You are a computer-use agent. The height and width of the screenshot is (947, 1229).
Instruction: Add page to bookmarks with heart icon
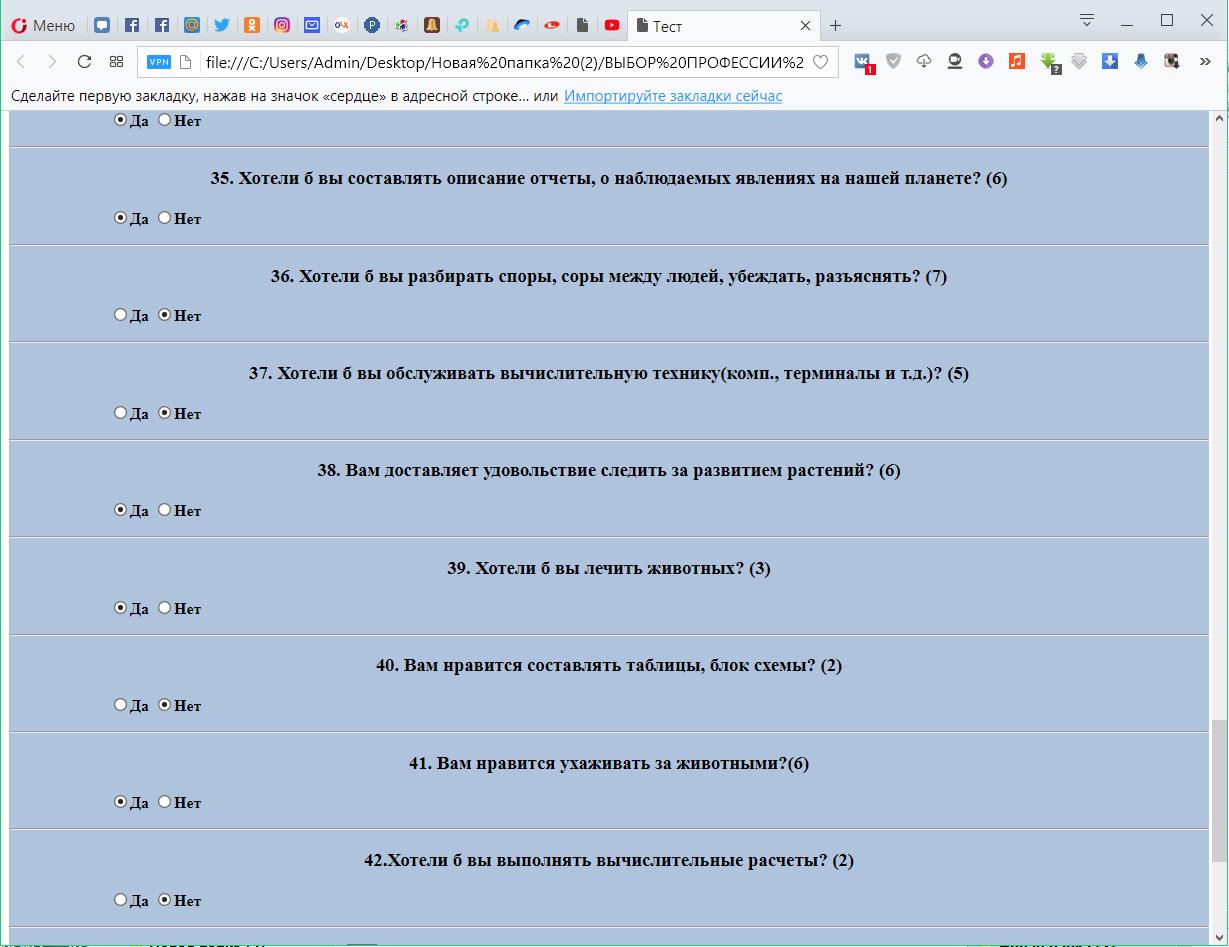click(820, 62)
